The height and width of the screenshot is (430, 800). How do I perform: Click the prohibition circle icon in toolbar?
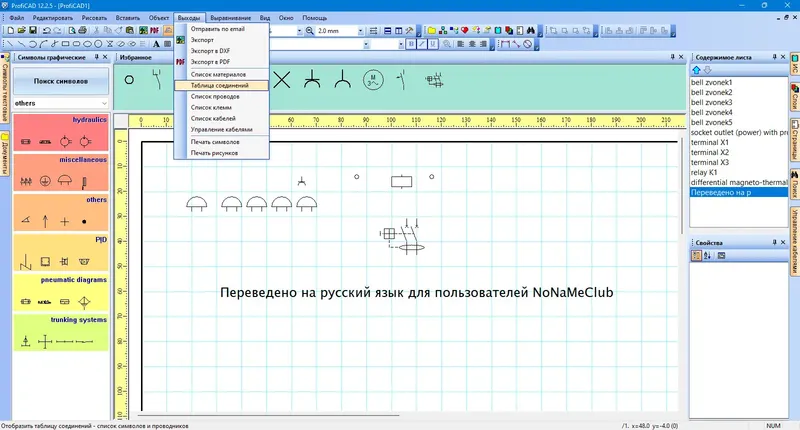pyautogui.click(x=528, y=44)
